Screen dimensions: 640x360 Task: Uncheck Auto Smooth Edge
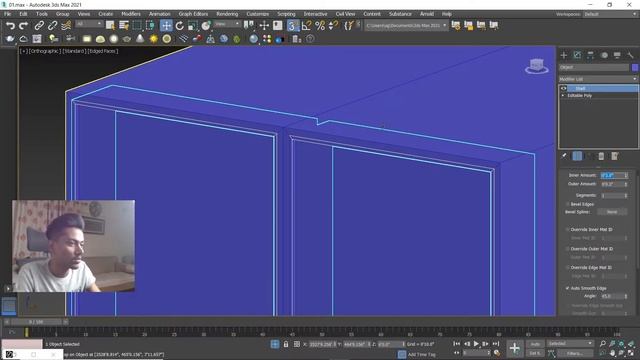[x=567, y=288]
